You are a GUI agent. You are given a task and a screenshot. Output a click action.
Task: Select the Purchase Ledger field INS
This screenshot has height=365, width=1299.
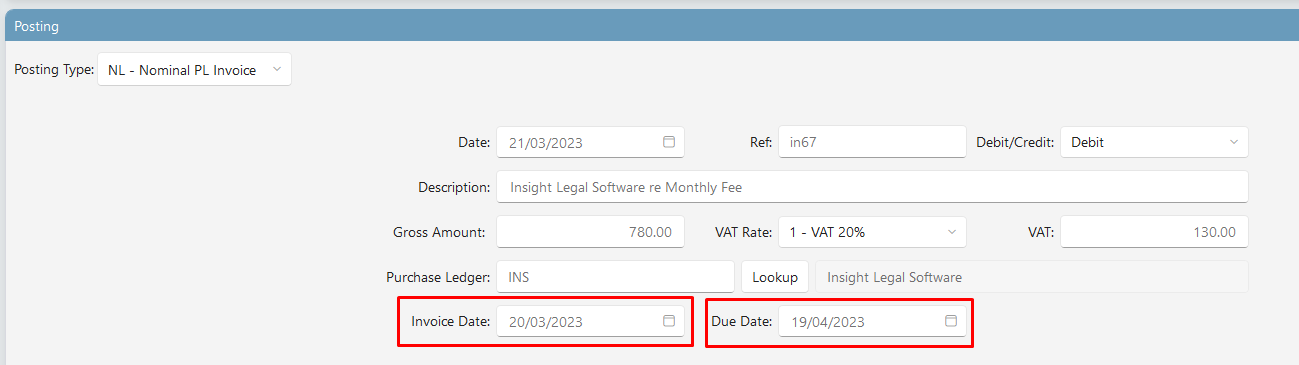pyautogui.click(x=615, y=277)
